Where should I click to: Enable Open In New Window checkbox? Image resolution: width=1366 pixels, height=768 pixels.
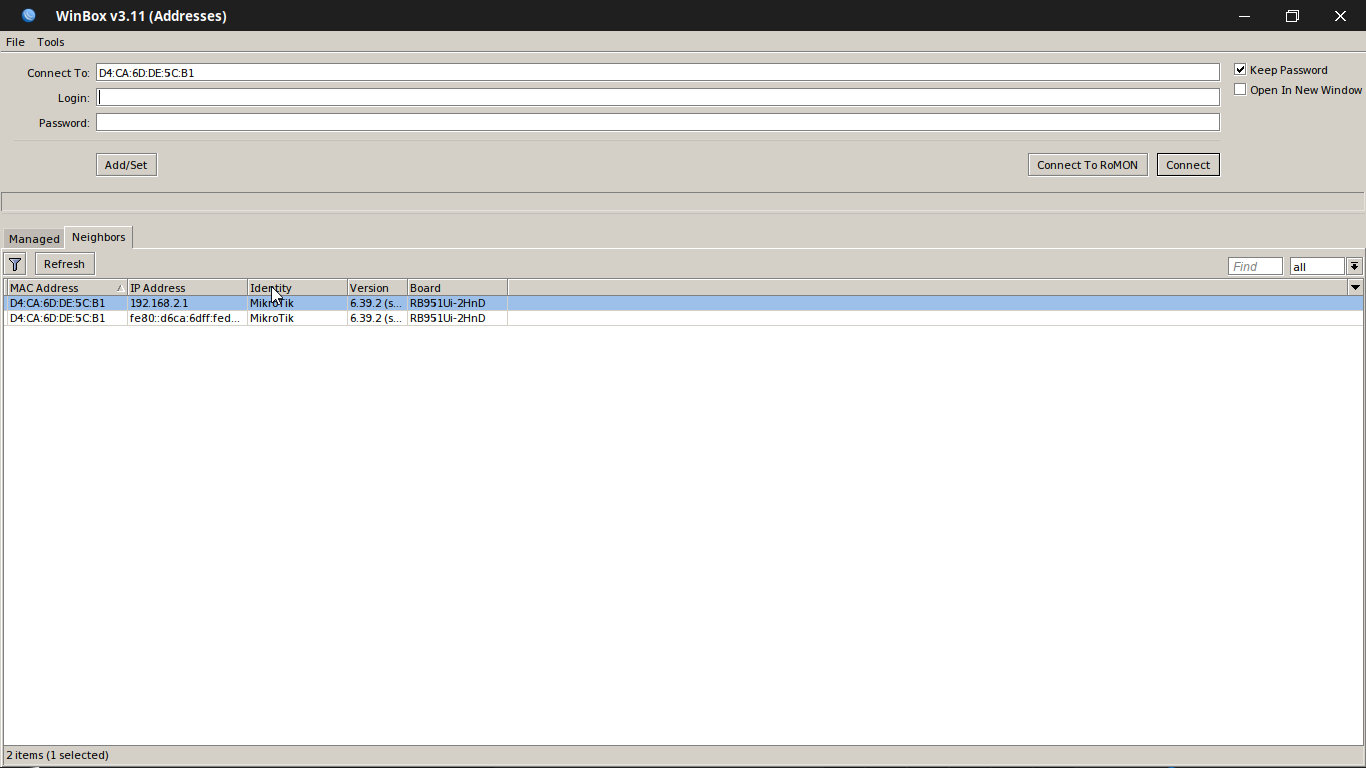[x=1240, y=90]
